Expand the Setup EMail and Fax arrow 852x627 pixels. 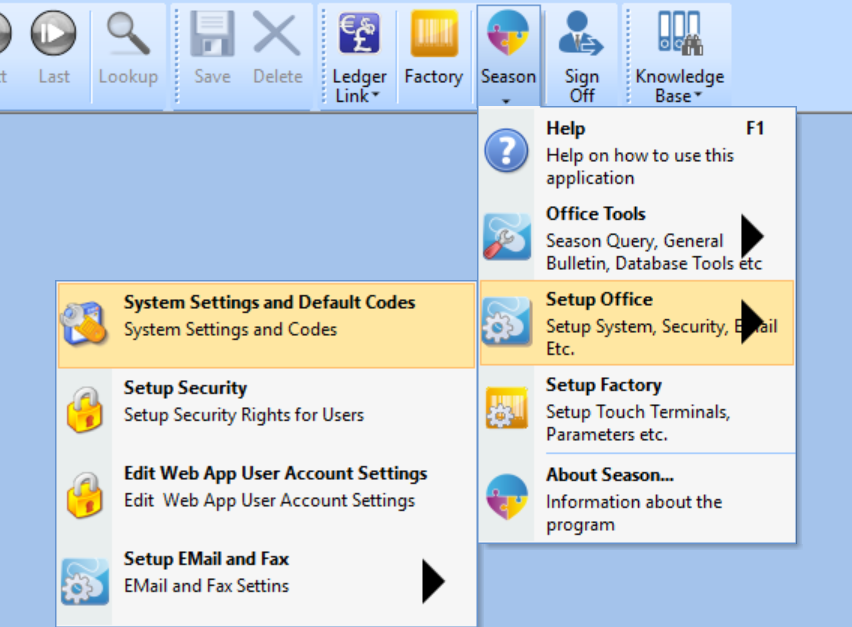click(x=433, y=581)
